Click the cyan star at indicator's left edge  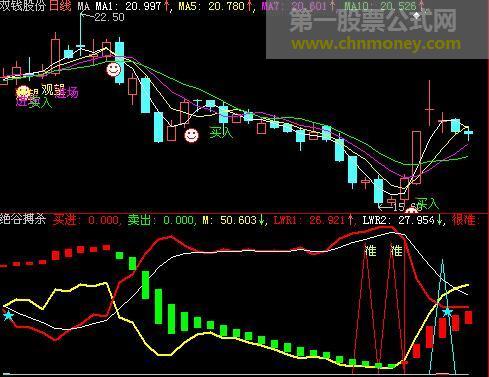click(8, 315)
